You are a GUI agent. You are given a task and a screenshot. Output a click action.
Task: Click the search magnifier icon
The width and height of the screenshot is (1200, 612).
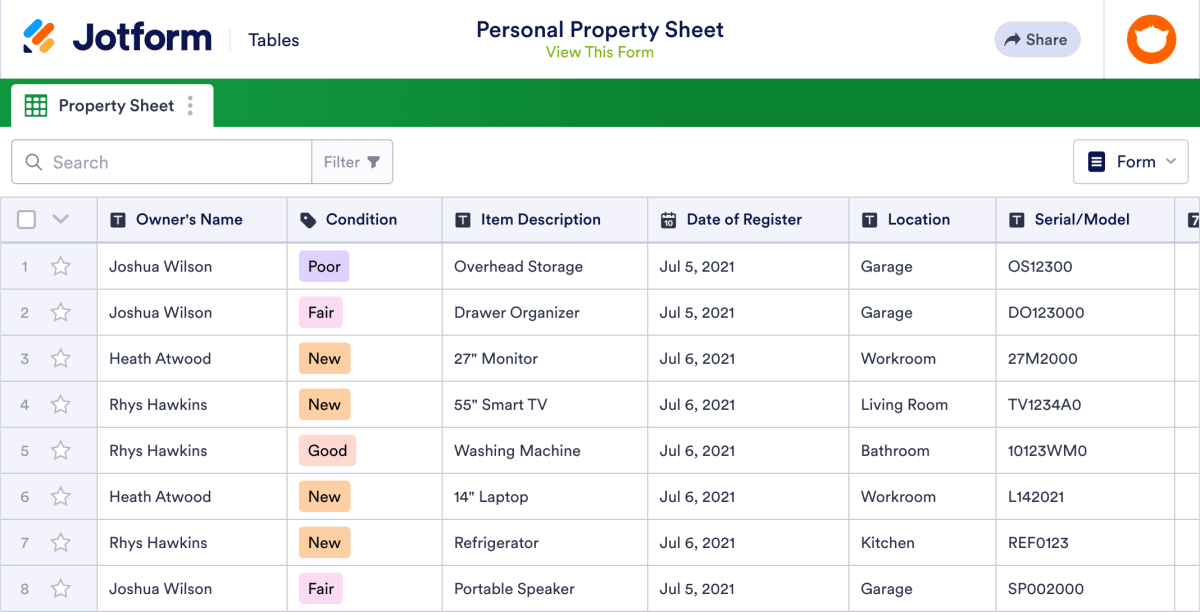click(33, 161)
